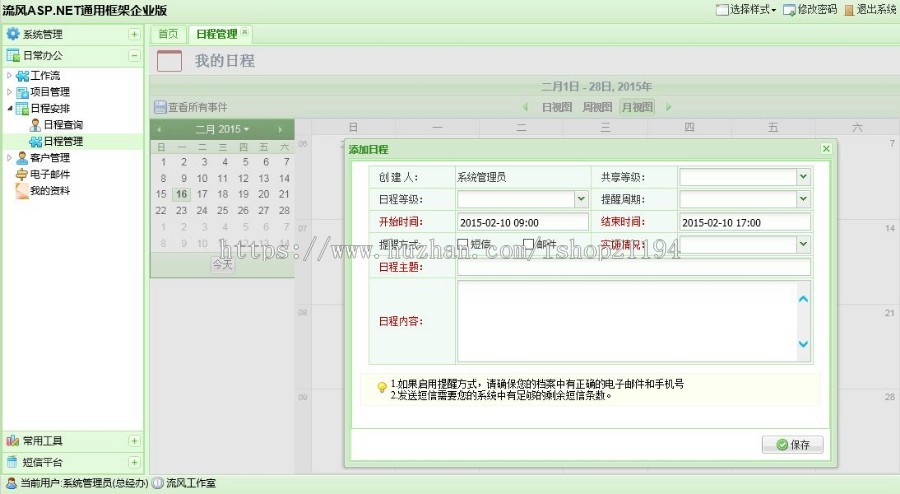Click the 短信平台 icon
This screenshot has width=900, height=494.
point(13,462)
